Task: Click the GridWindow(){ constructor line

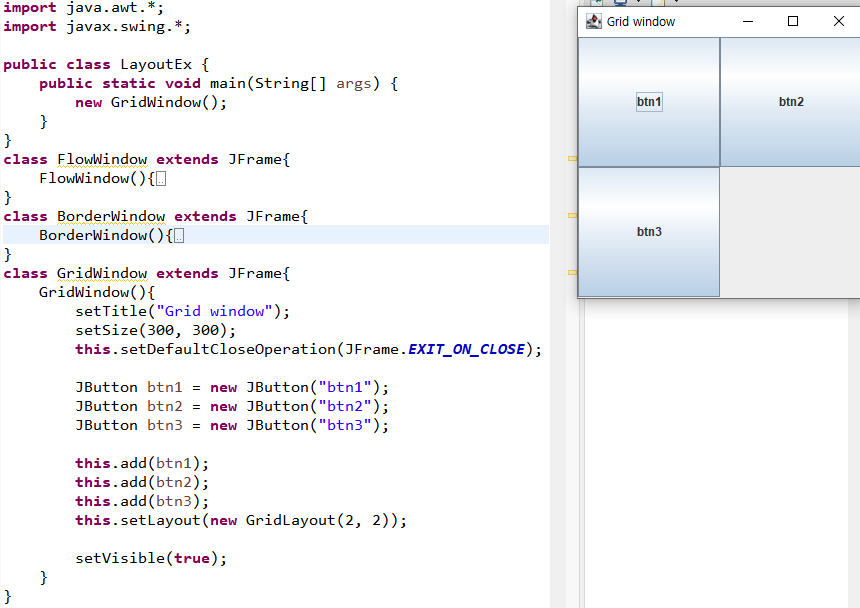Action: tap(97, 292)
